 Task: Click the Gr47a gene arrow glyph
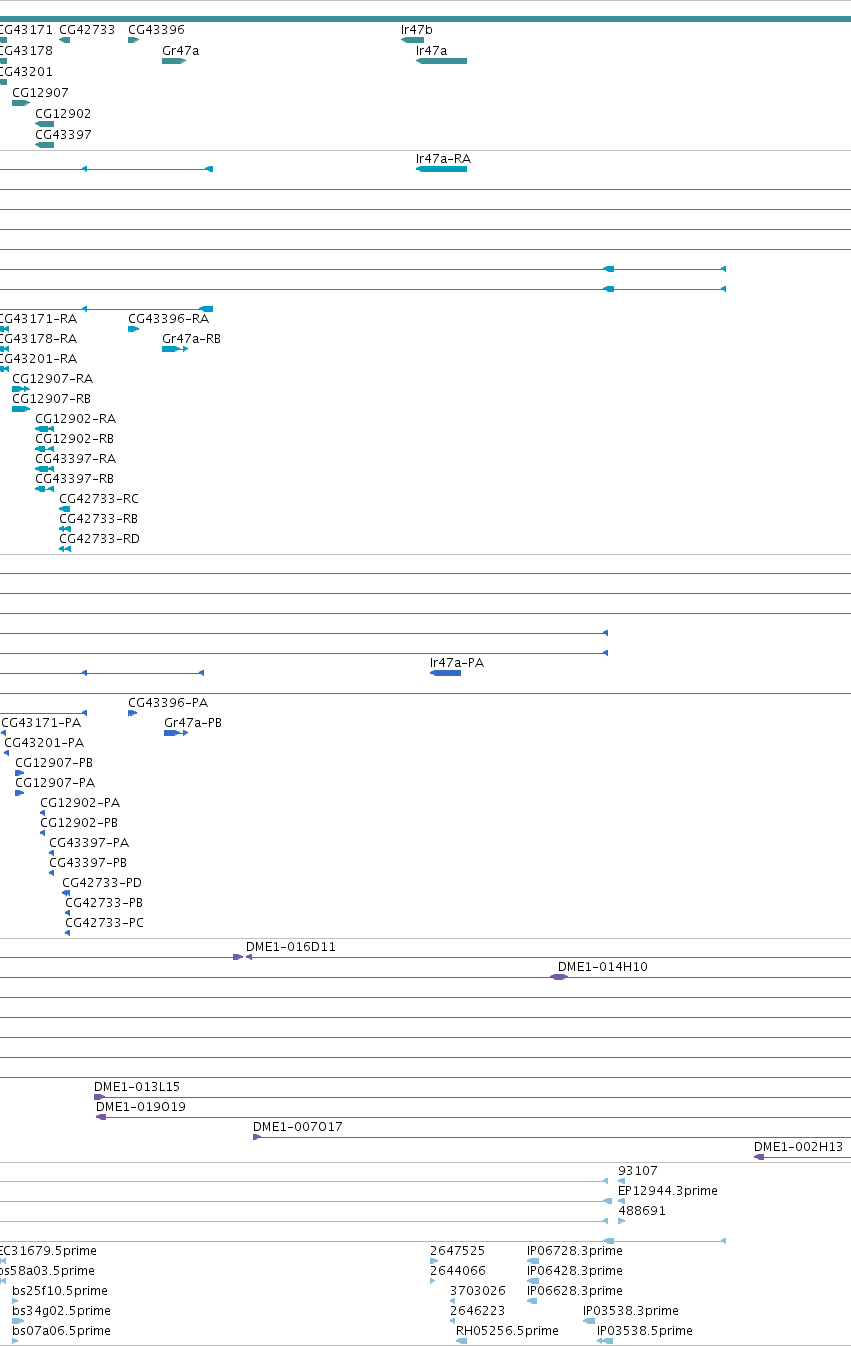(174, 61)
